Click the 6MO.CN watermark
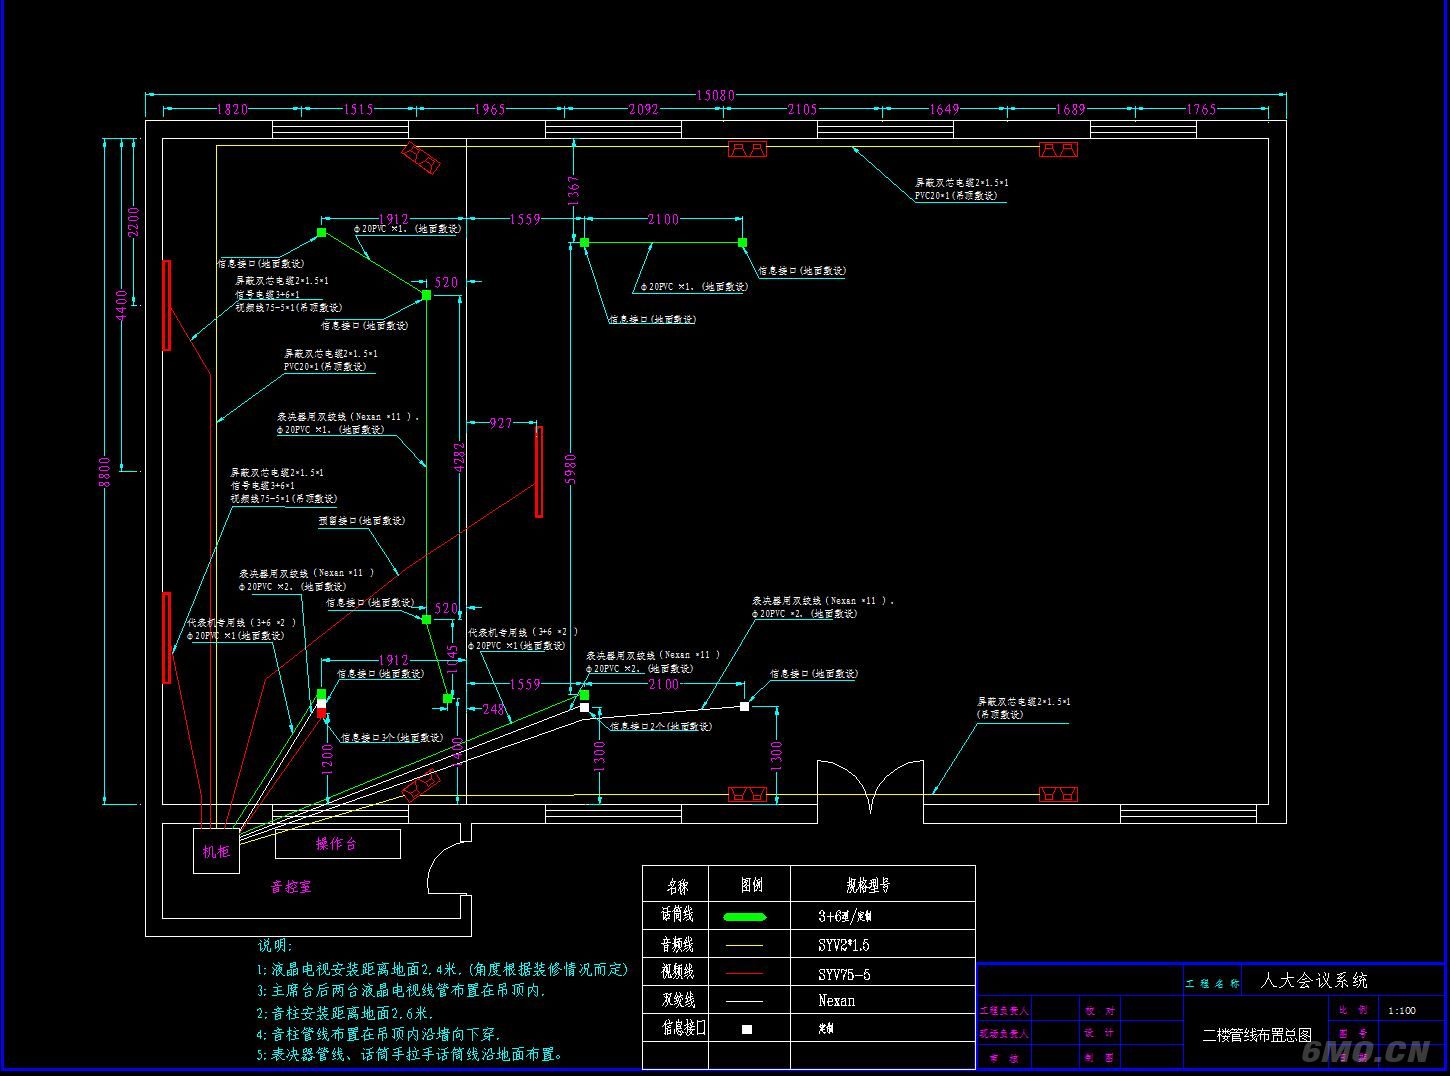Viewport: 1450px width, 1076px height. (x=1368, y=1051)
